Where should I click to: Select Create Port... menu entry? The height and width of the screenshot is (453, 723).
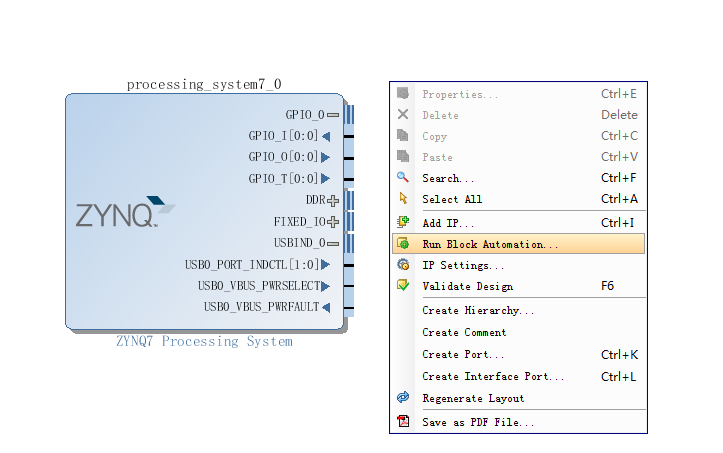click(x=518, y=354)
